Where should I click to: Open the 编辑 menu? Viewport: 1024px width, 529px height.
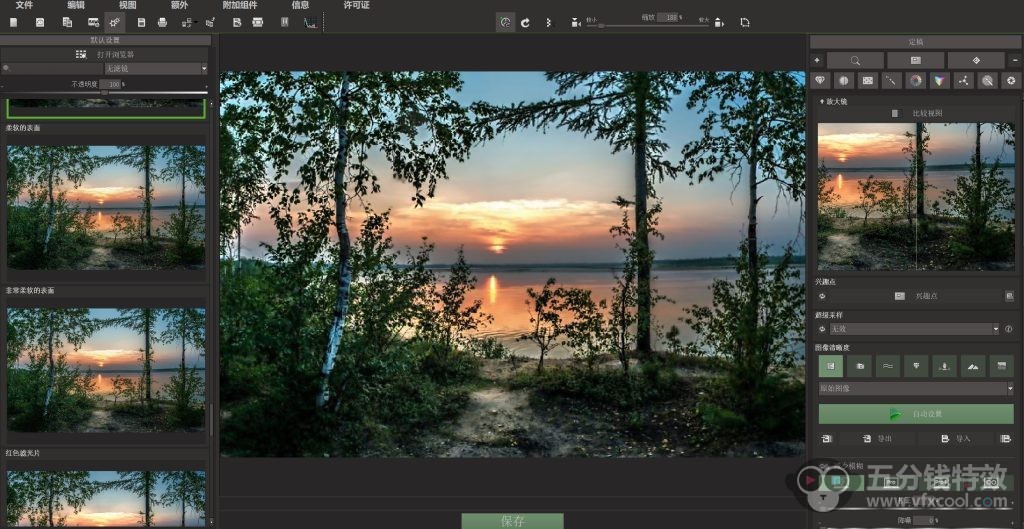click(x=76, y=5)
